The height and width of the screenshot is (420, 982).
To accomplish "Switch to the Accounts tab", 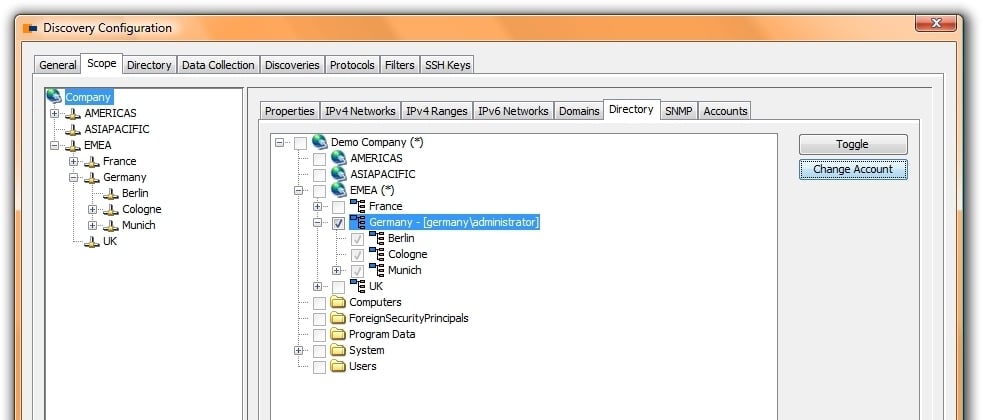I will pos(725,111).
